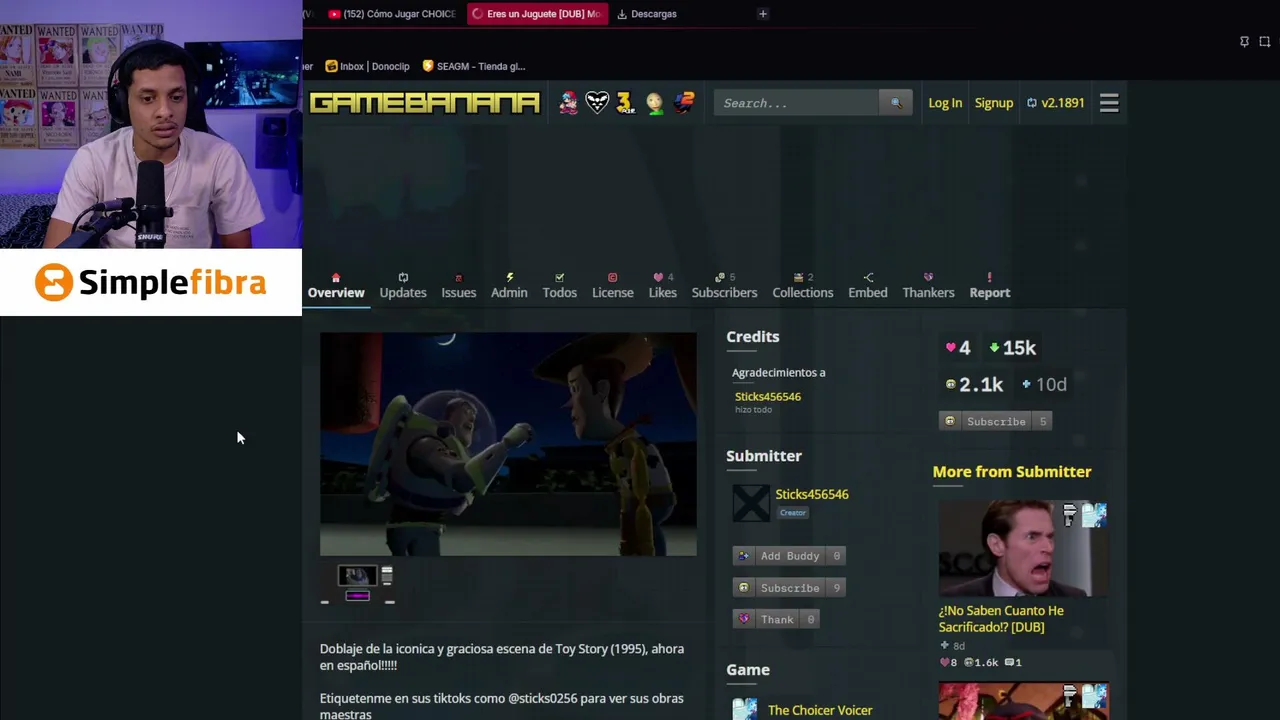Open the Deltarune heart game icon

coord(597,103)
